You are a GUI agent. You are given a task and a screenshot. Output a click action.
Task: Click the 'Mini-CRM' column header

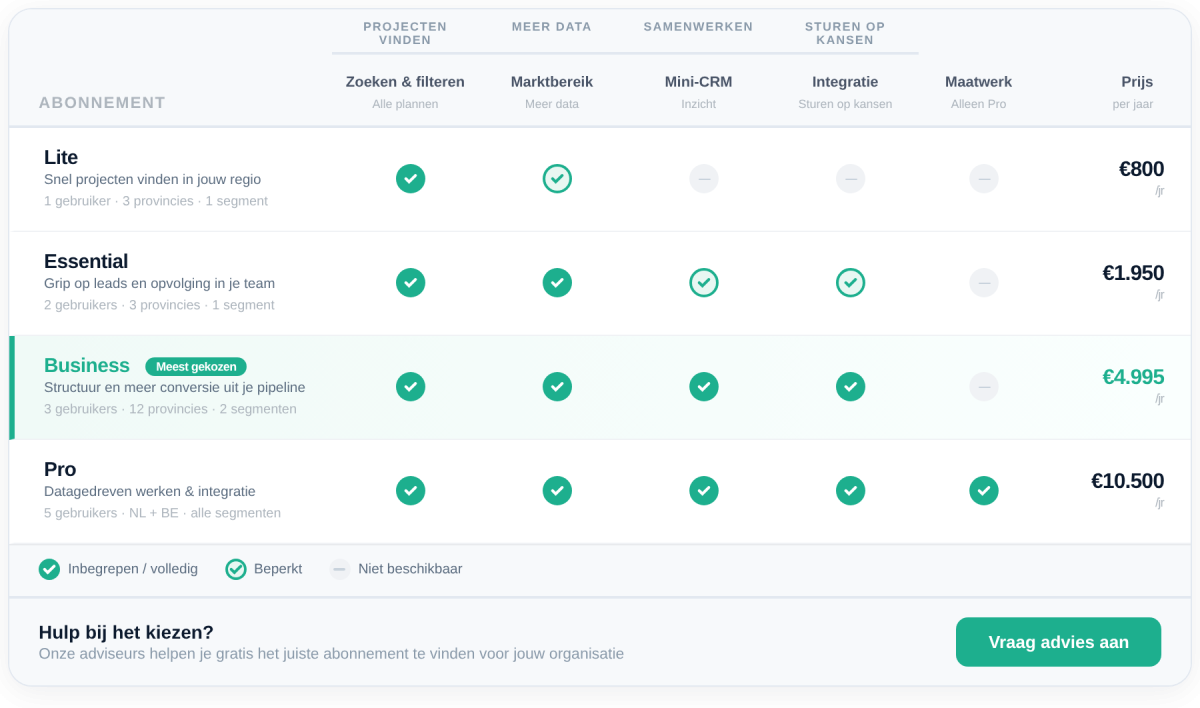pos(699,82)
